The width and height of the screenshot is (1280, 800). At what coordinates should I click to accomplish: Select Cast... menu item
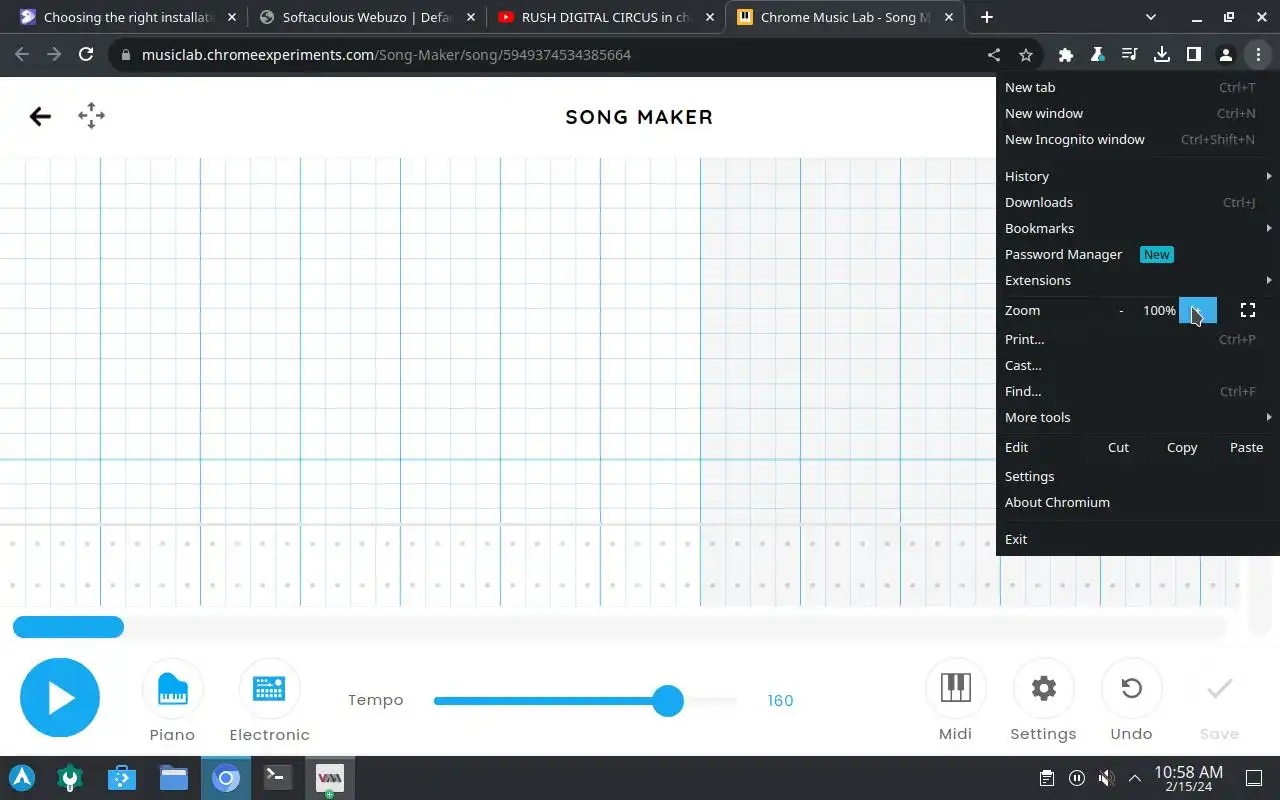pos(1138,365)
